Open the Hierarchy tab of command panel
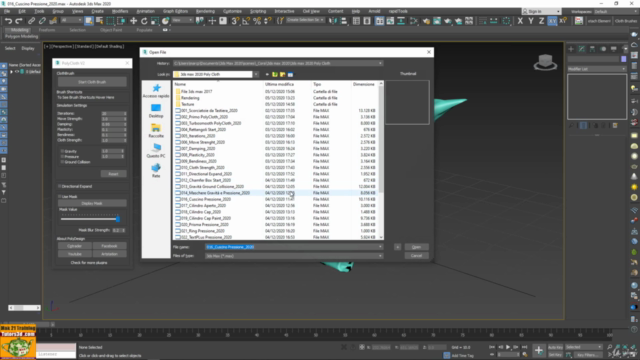Viewport: 640px width, 360px height. [x=592, y=49]
